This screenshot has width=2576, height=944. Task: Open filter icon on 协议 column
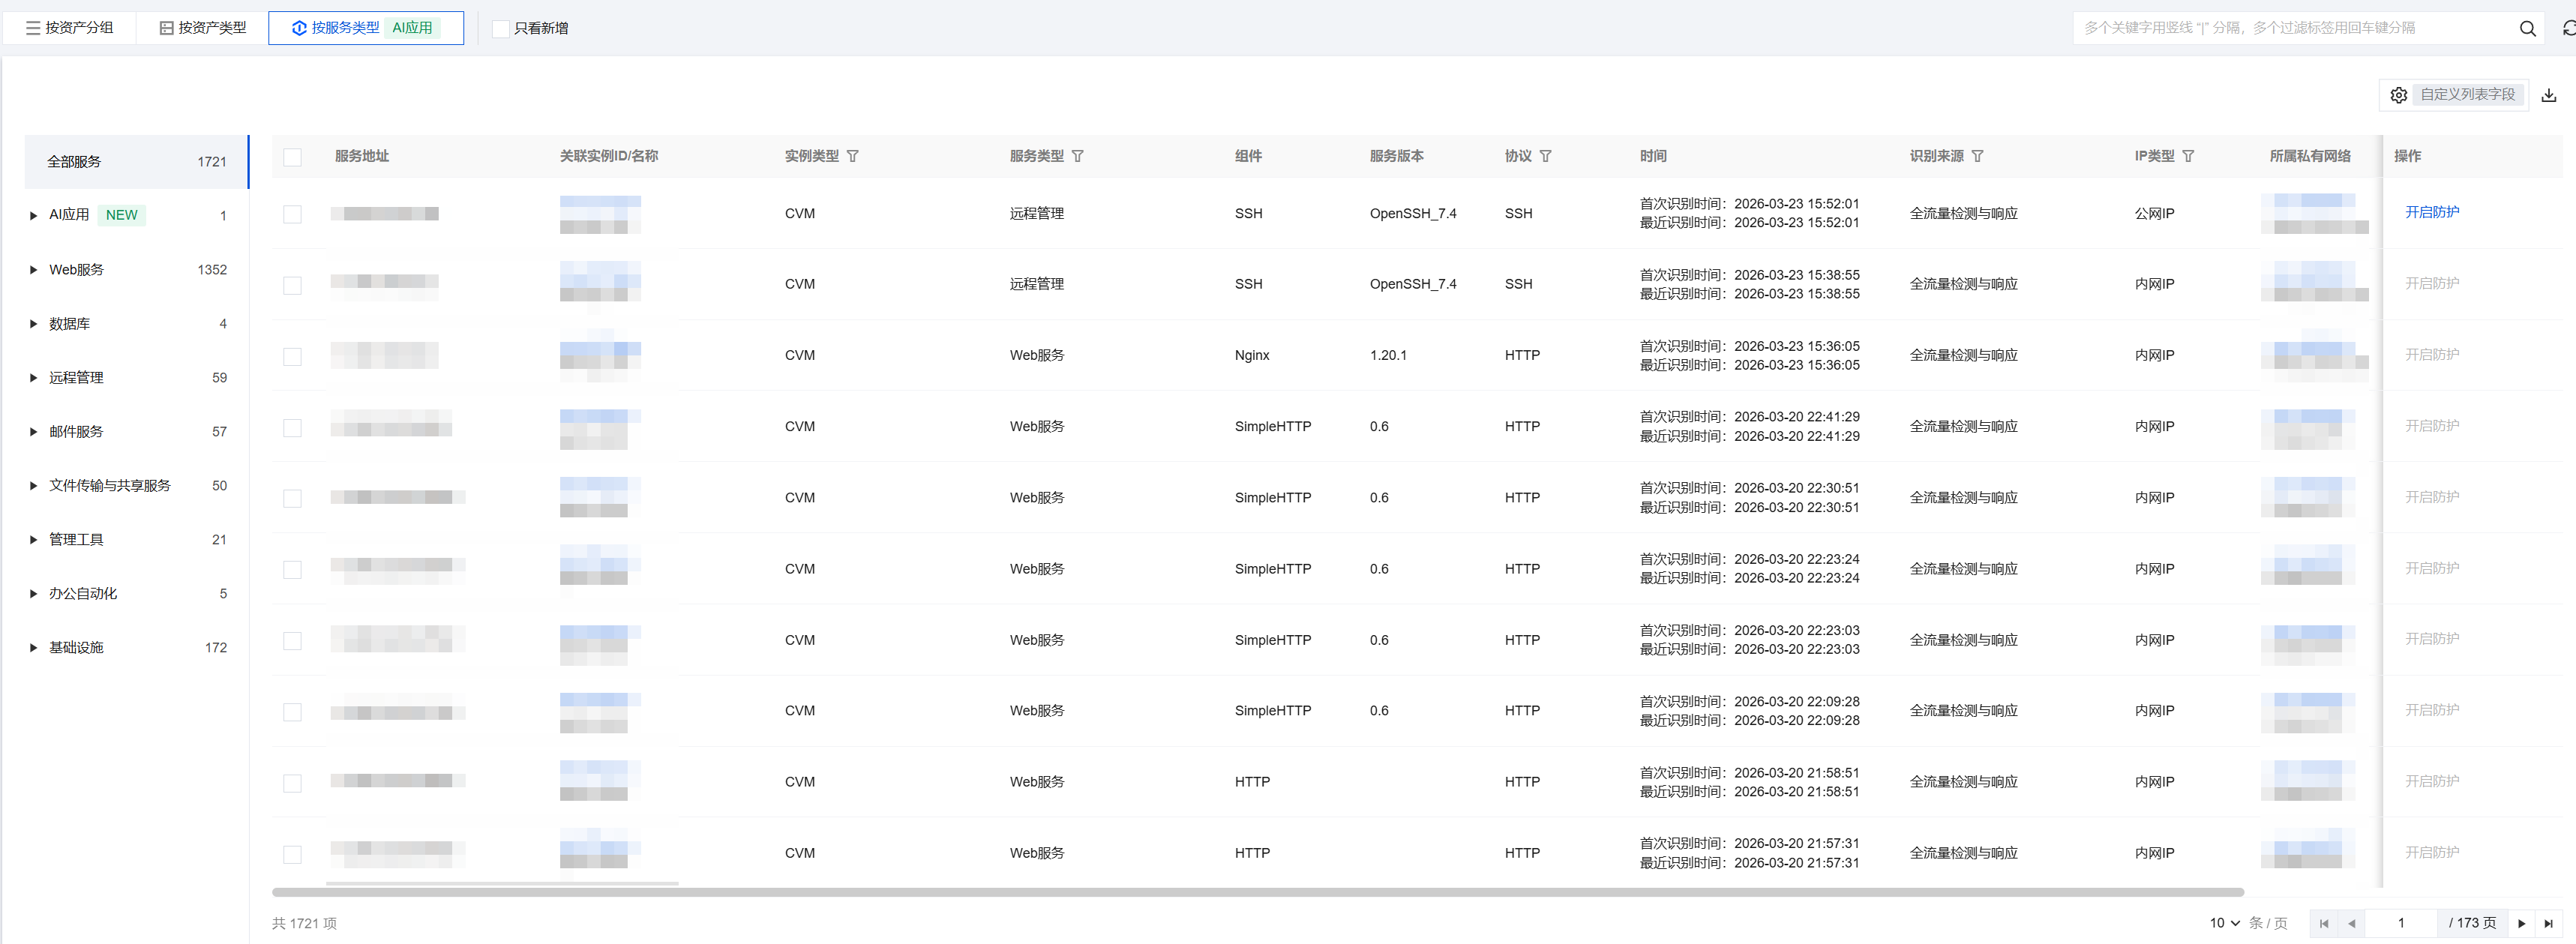tap(1545, 156)
